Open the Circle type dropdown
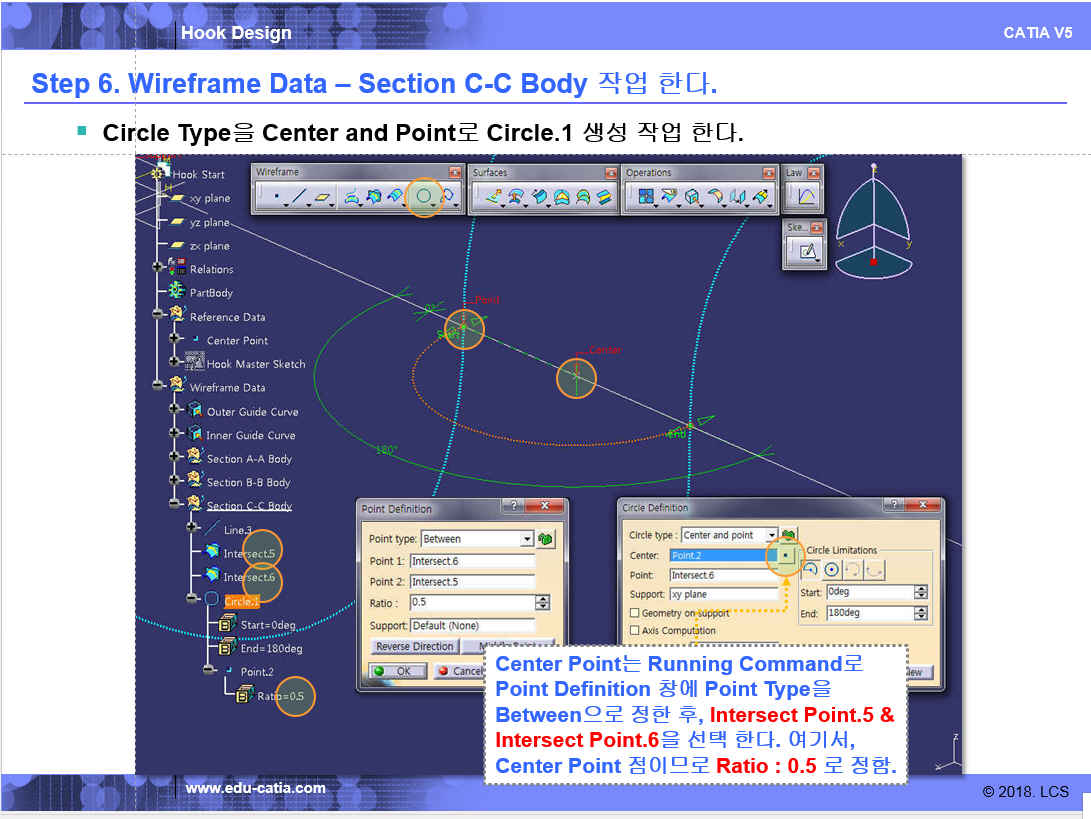1091x819 pixels. pos(771,535)
